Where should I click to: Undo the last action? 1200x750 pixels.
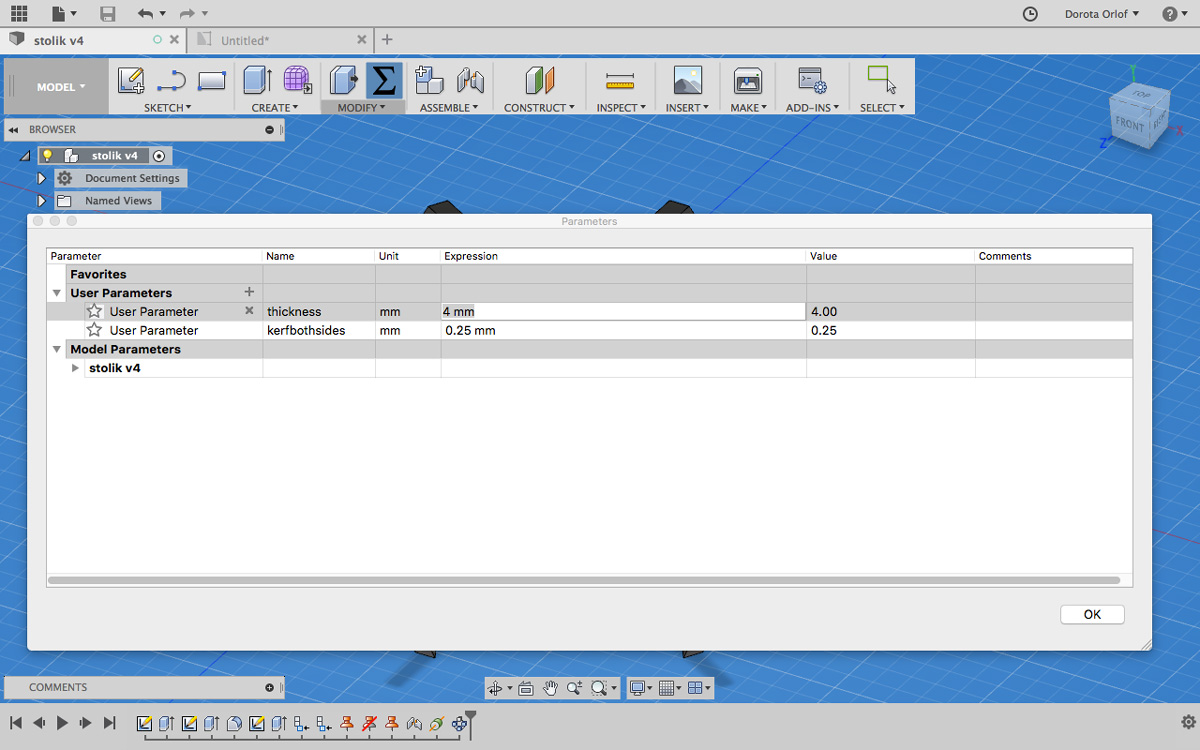click(x=146, y=13)
